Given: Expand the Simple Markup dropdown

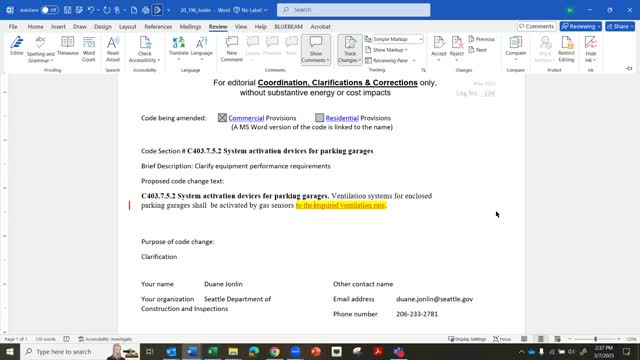Looking at the screenshot, I should [398, 39].
